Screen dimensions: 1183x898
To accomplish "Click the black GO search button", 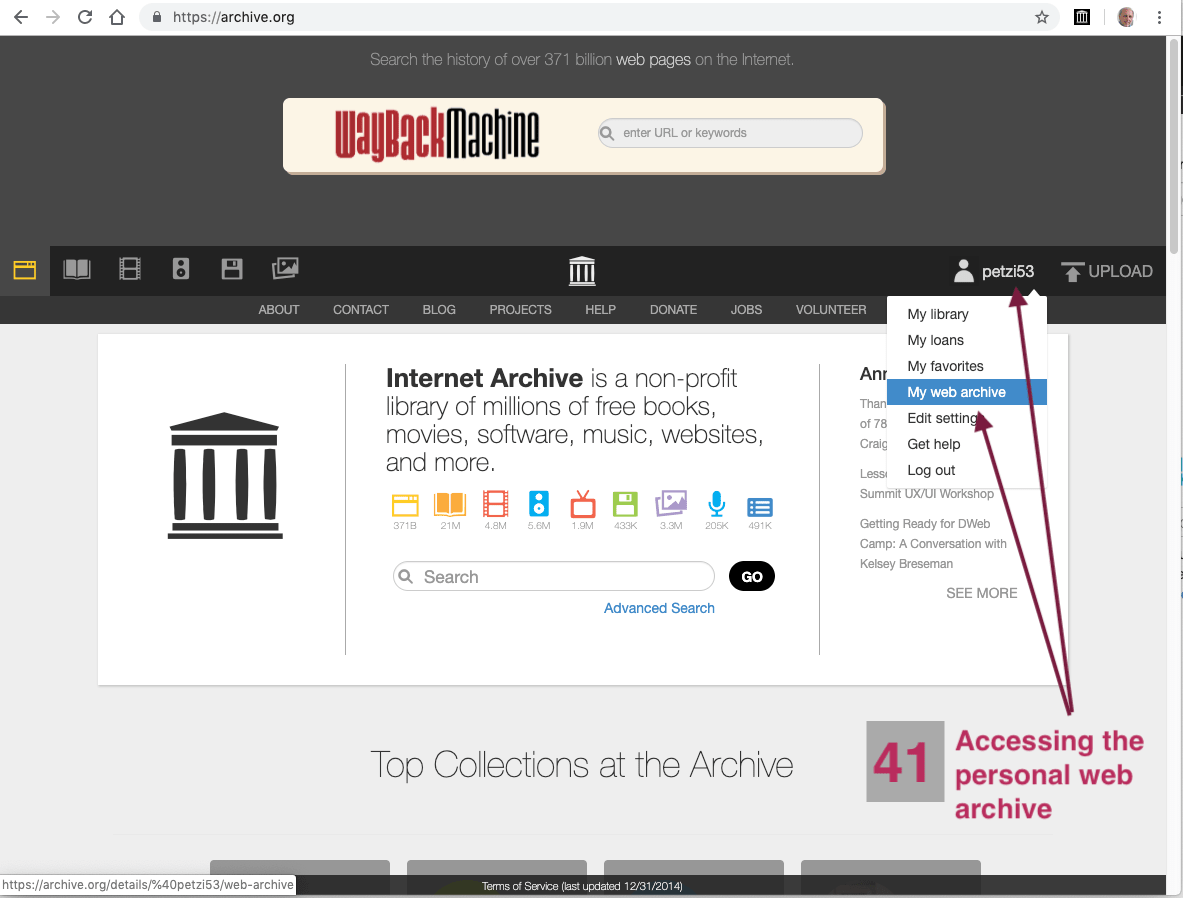I will [752, 577].
